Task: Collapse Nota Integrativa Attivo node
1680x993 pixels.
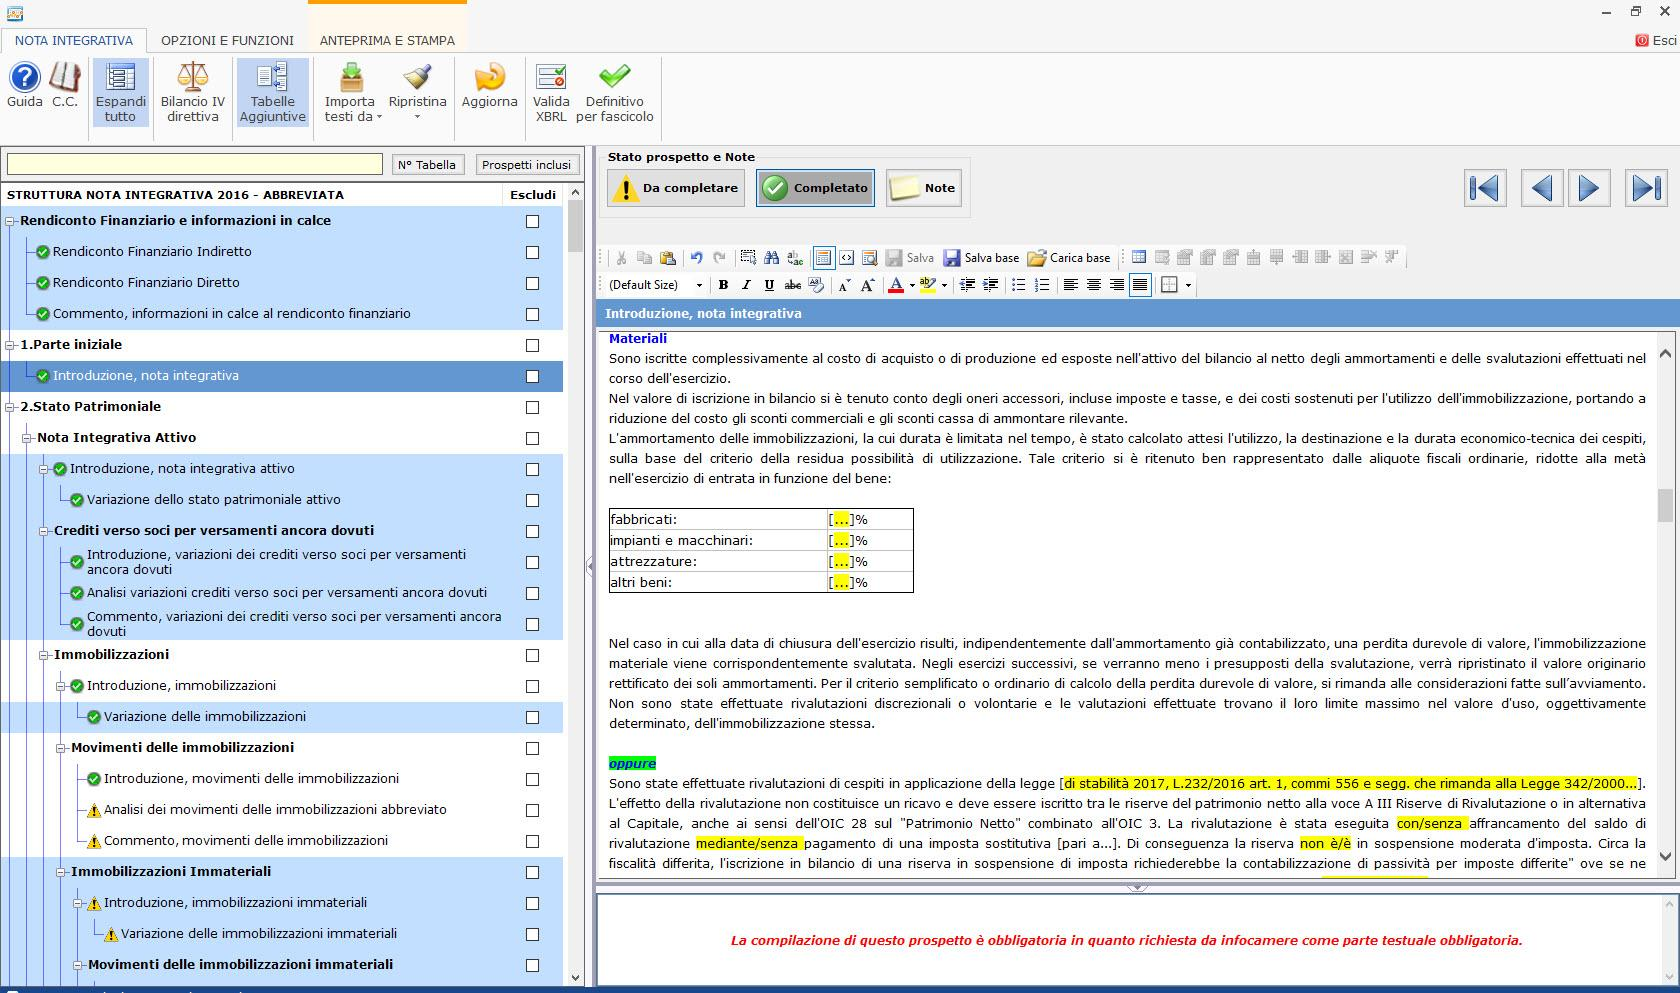Action: coord(28,438)
